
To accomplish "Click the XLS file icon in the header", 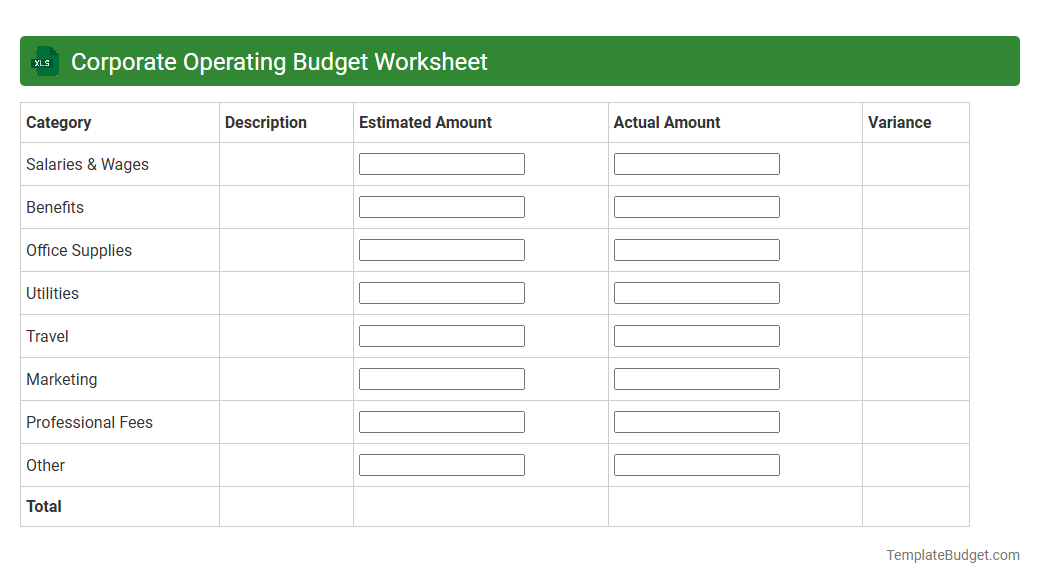I will 44,61.
